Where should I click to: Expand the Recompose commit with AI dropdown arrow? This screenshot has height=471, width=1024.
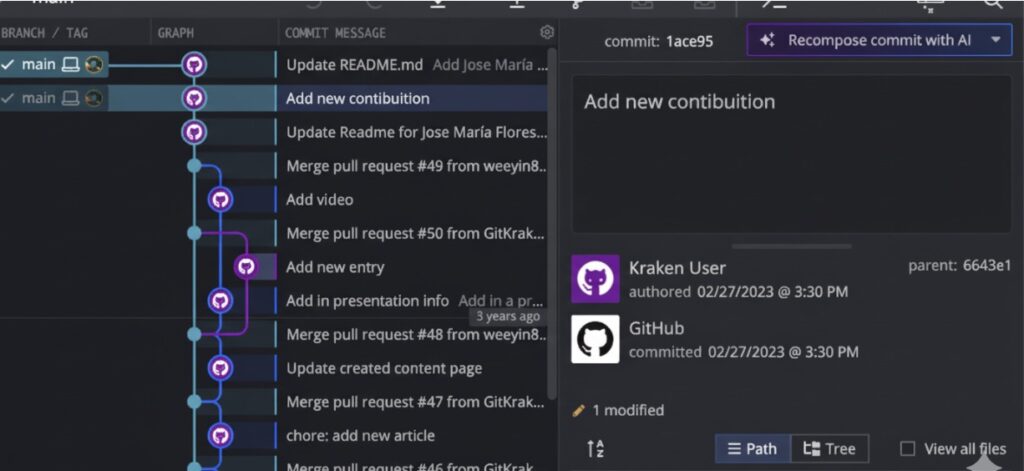pyautogui.click(x=995, y=40)
